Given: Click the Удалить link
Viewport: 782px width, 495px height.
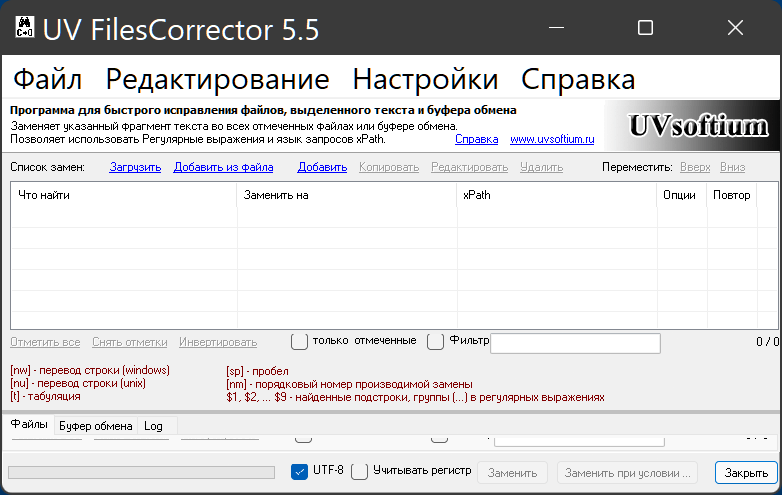Looking at the screenshot, I should click(542, 167).
